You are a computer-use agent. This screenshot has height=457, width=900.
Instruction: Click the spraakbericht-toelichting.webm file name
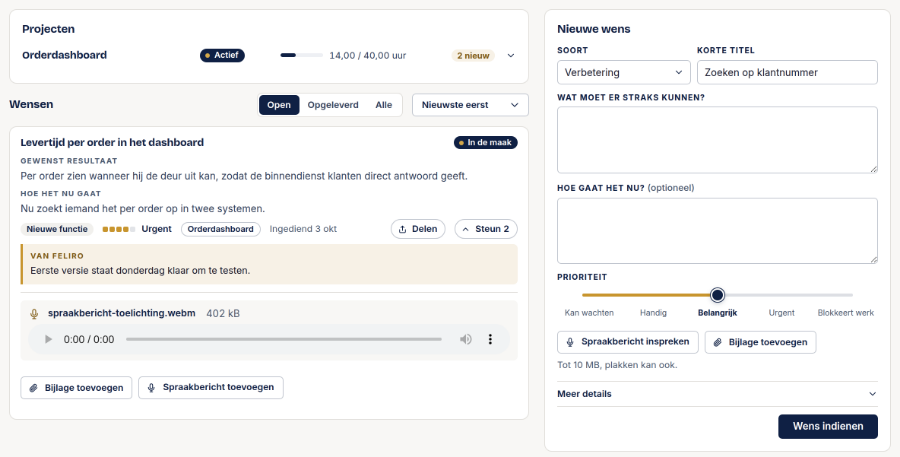click(122, 313)
